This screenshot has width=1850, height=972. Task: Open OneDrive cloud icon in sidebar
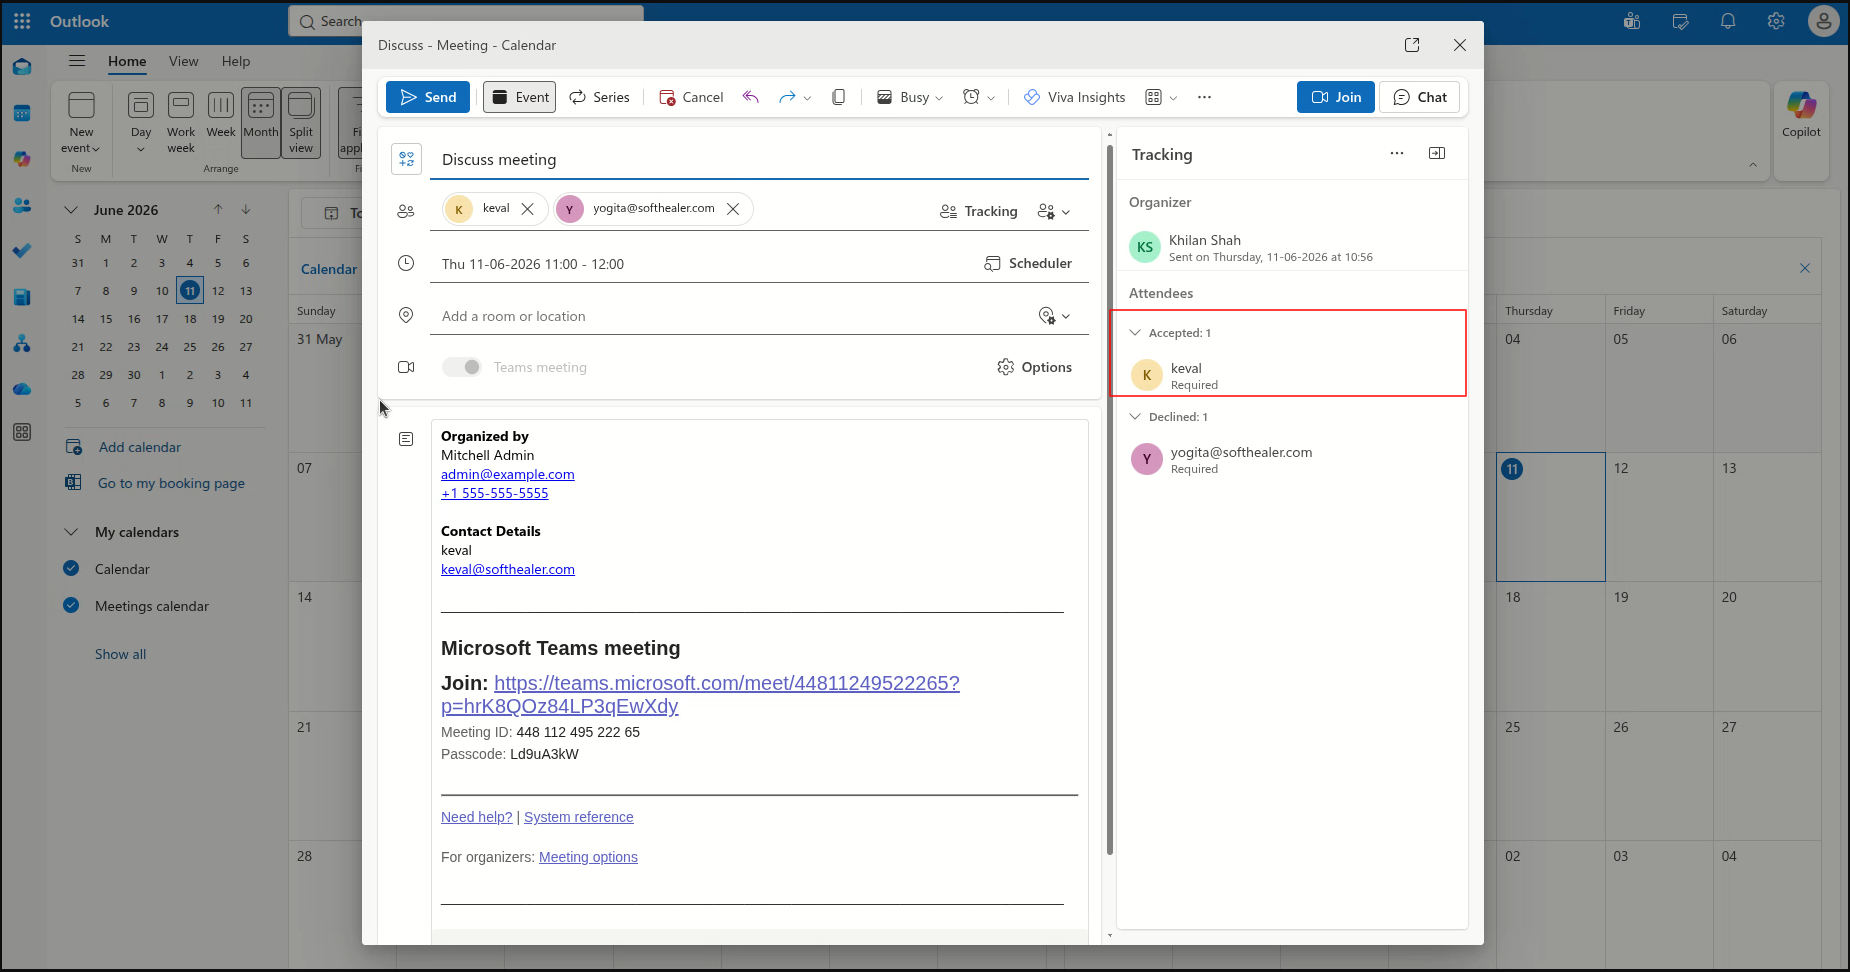pyautogui.click(x=22, y=389)
